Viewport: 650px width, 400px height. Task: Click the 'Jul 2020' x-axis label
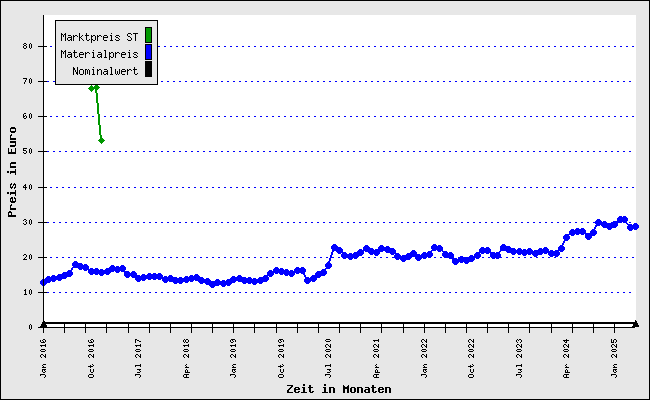coord(328,358)
